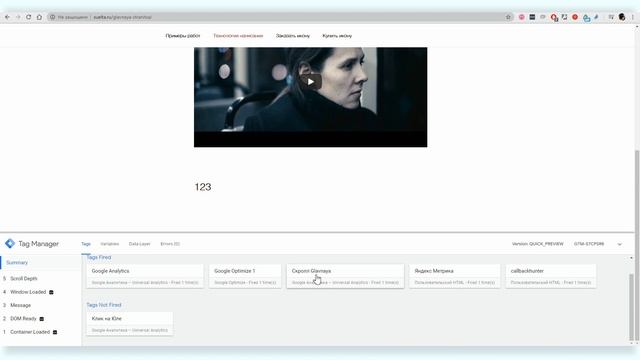Bookmark this page with the star icon

coord(508,17)
